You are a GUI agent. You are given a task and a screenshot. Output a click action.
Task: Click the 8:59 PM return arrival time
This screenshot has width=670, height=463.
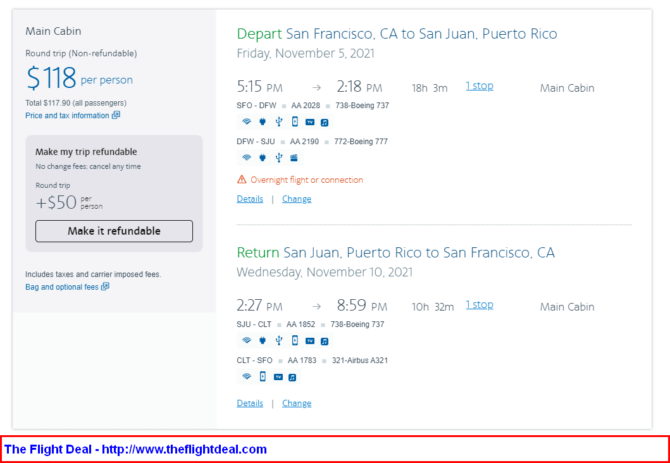[x=362, y=306]
